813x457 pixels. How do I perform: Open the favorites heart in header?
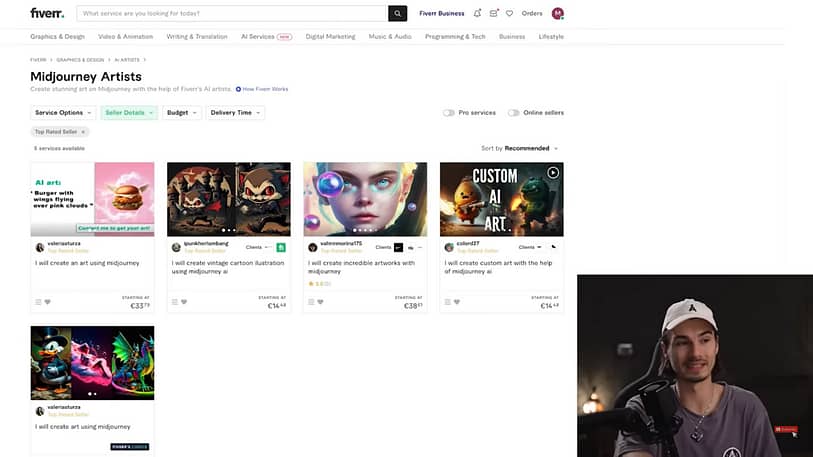pyautogui.click(x=510, y=13)
